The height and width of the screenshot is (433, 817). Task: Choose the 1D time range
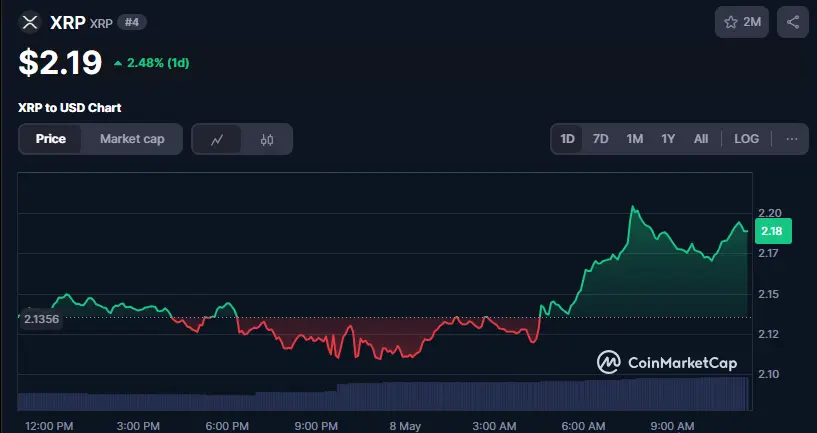point(567,139)
